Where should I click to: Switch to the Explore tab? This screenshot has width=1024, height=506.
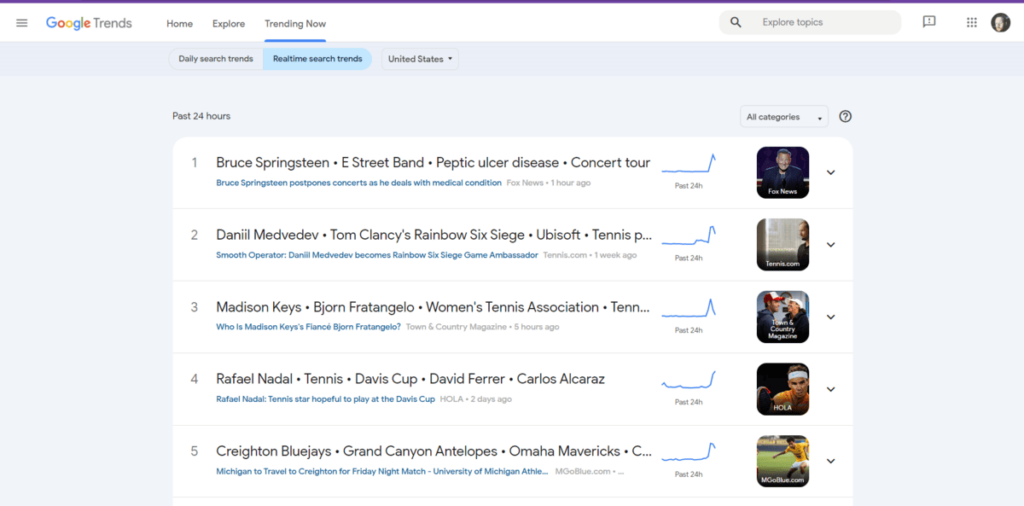[229, 24]
